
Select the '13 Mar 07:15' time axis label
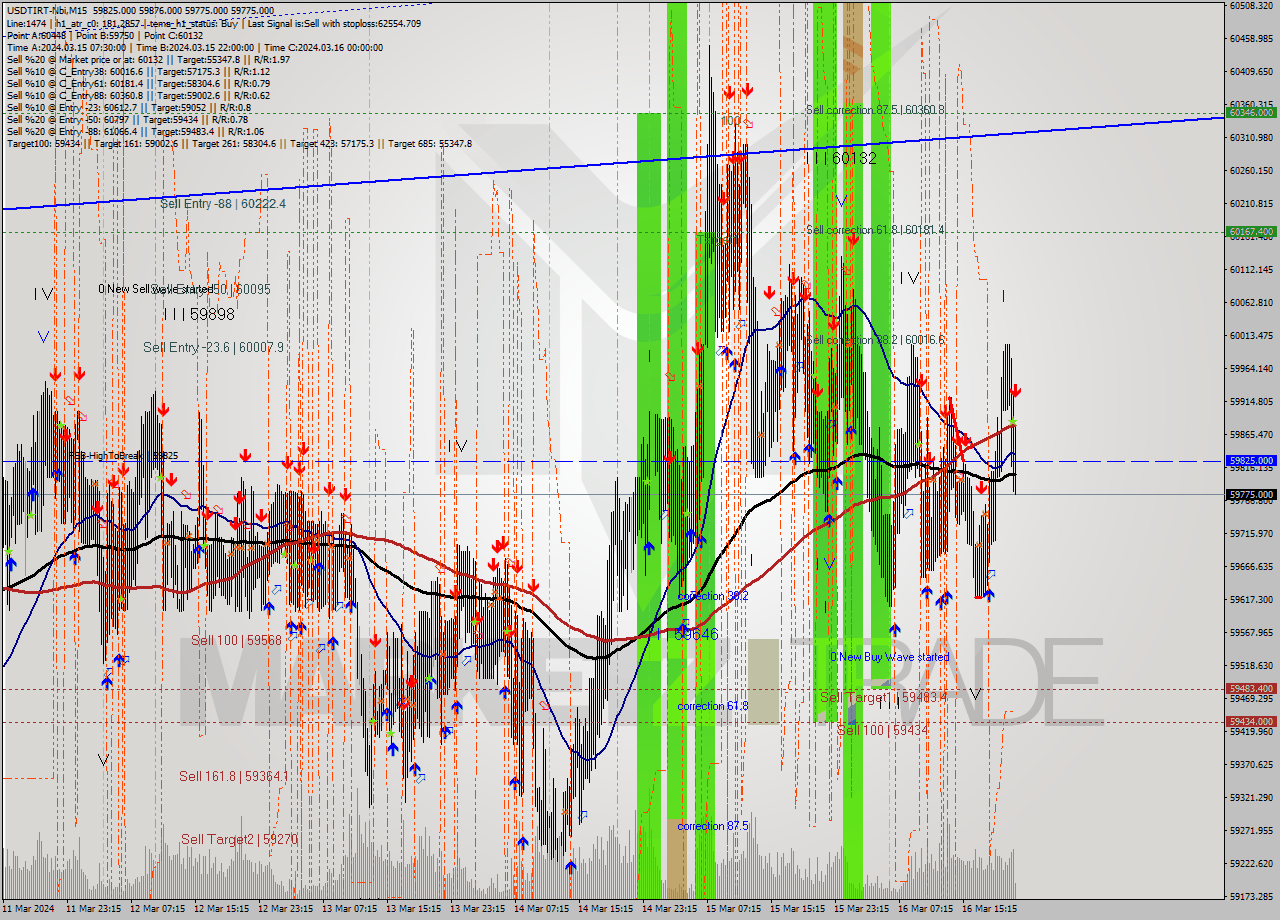pyautogui.click(x=349, y=909)
